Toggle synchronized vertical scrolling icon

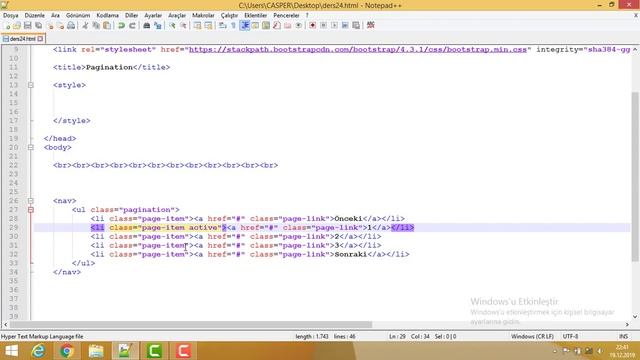pyautogui.click(x=198, y=25)
